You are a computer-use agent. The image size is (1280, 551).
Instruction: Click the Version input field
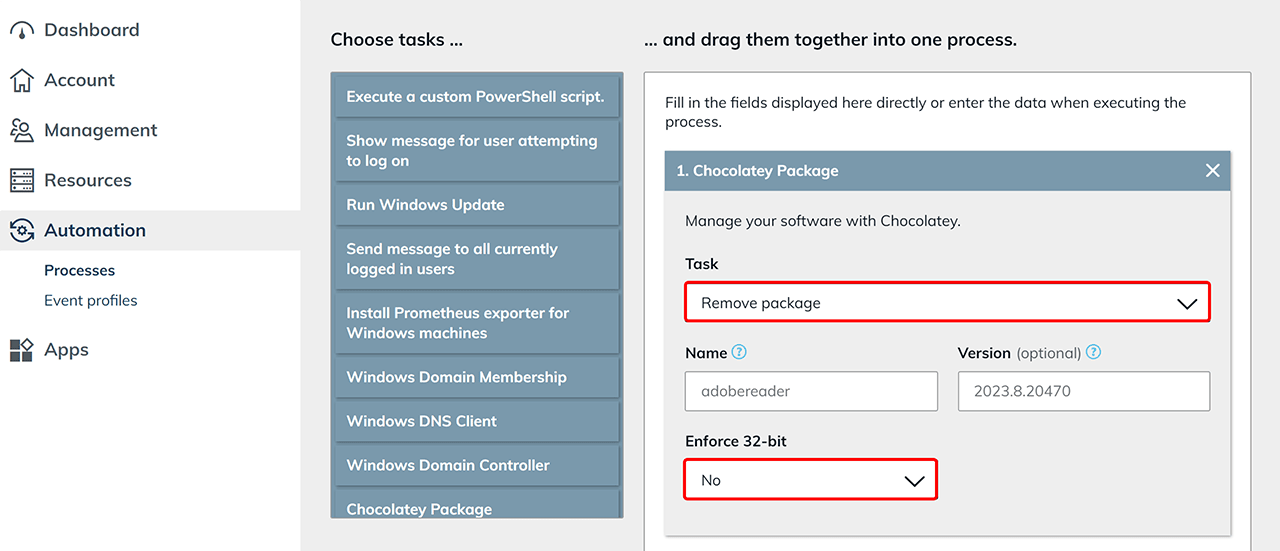coord(1083,391)
